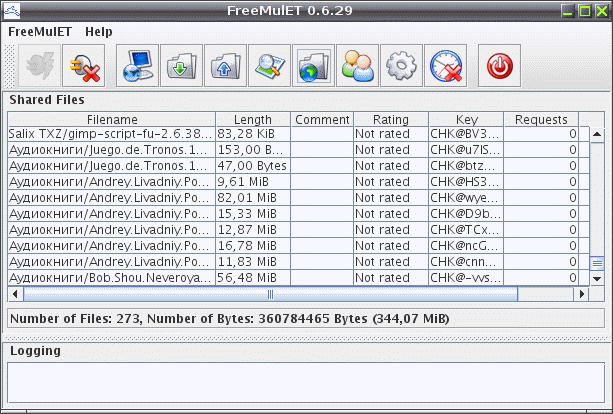Select the file with length 153,00 B...
The width and height of the screenshot is (613, 414).
tap(299, 150)
